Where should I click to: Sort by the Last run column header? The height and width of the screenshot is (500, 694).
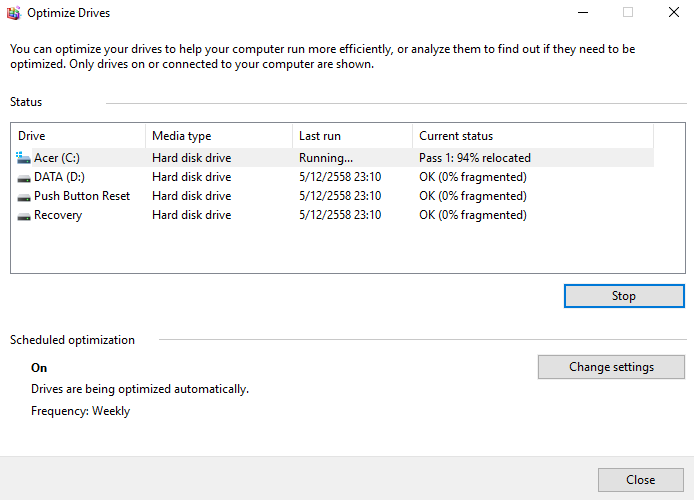coord(353,136)
